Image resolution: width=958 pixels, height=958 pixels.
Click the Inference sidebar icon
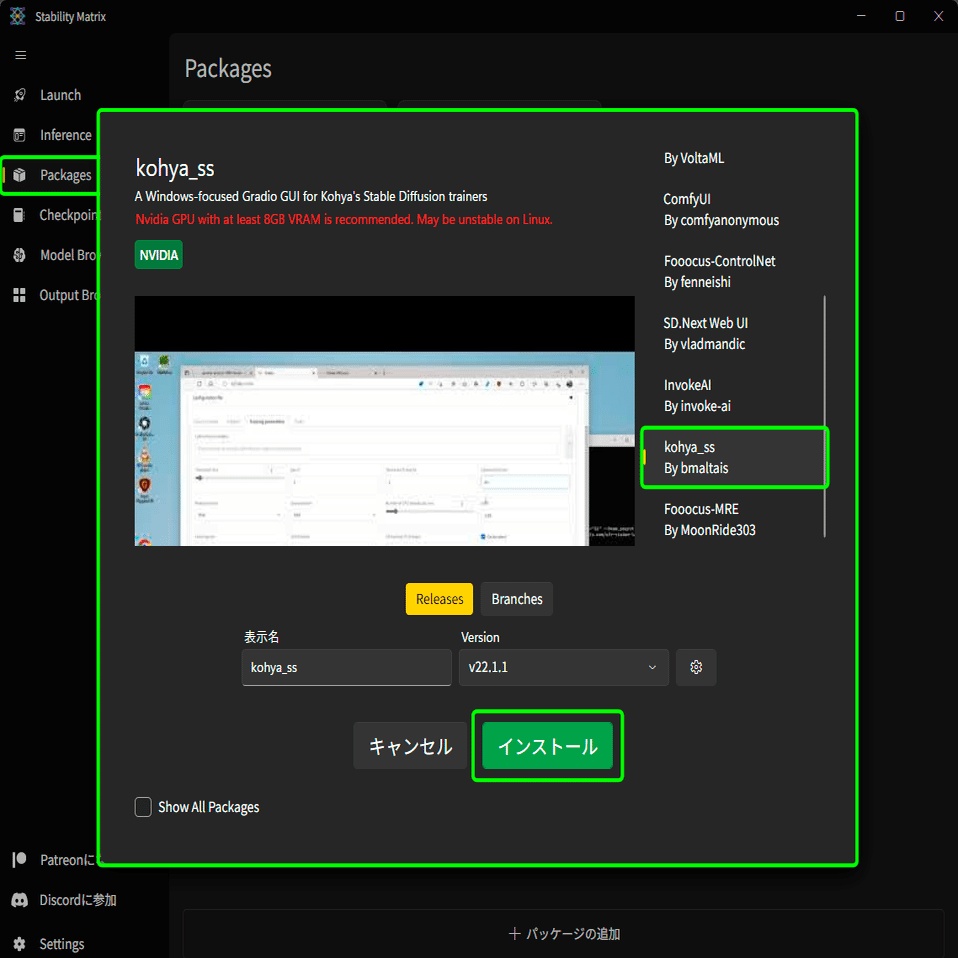click(x=20, y=135)
